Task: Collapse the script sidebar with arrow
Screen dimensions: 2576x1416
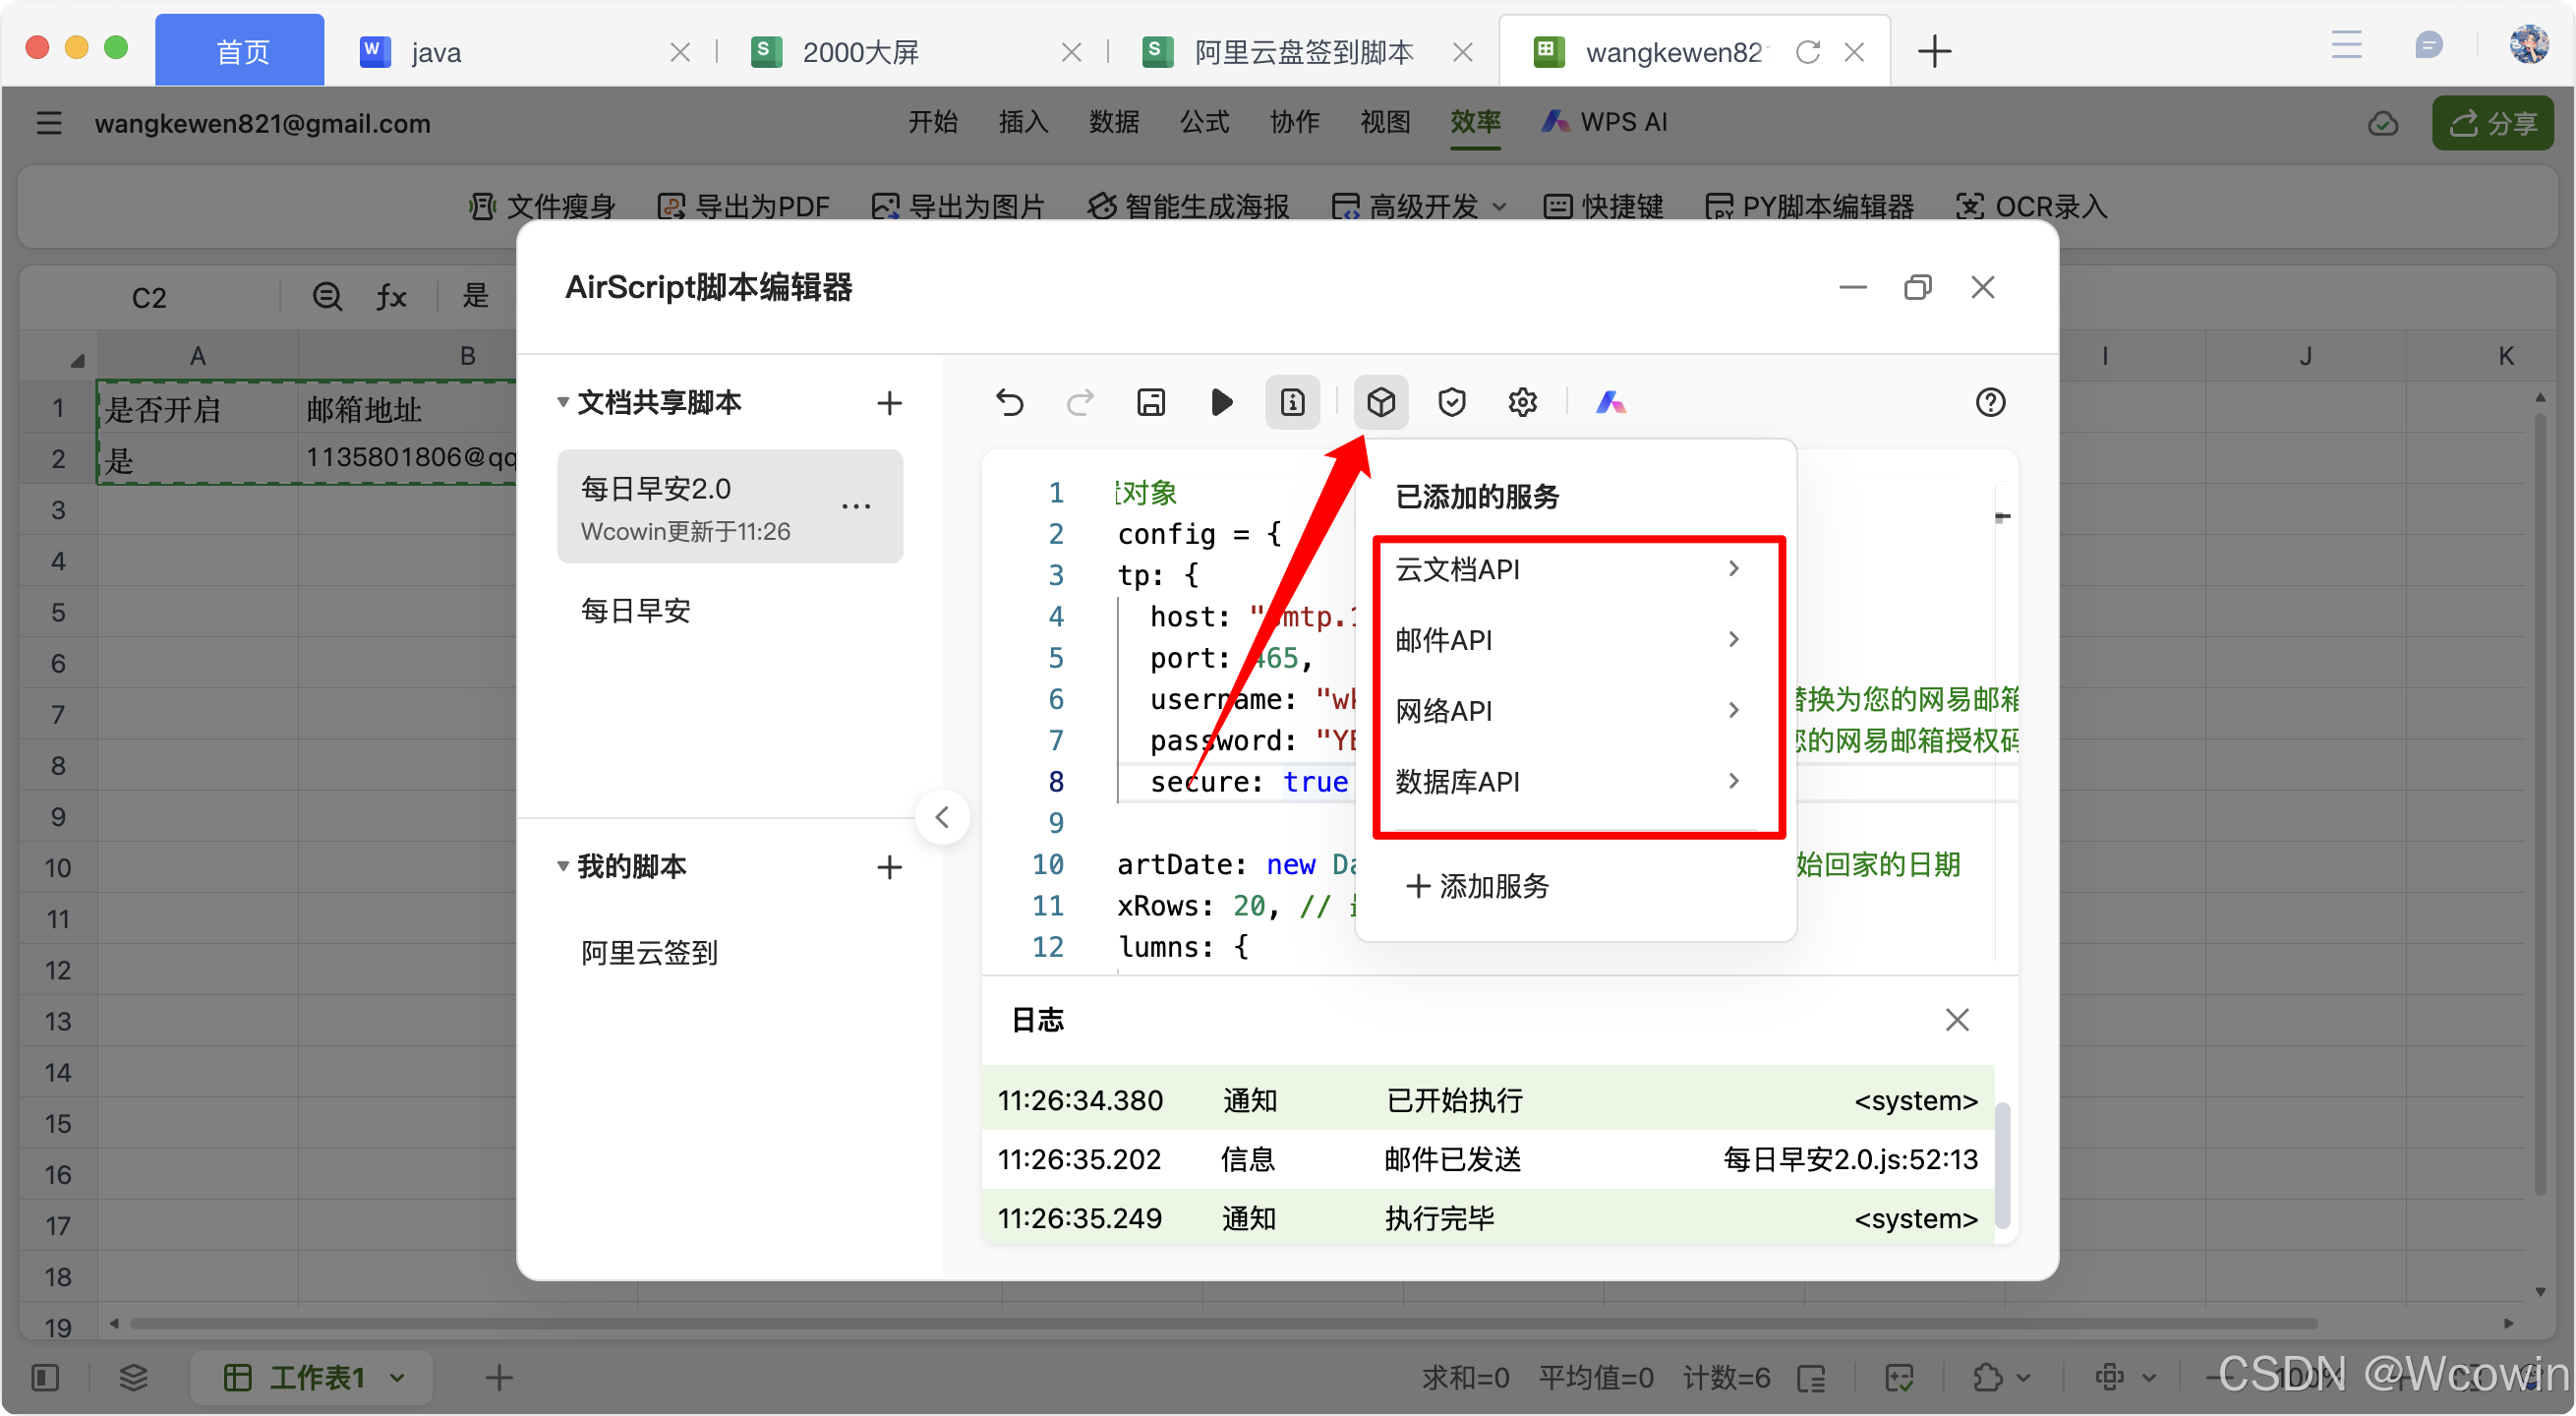Action: point(942,818)
